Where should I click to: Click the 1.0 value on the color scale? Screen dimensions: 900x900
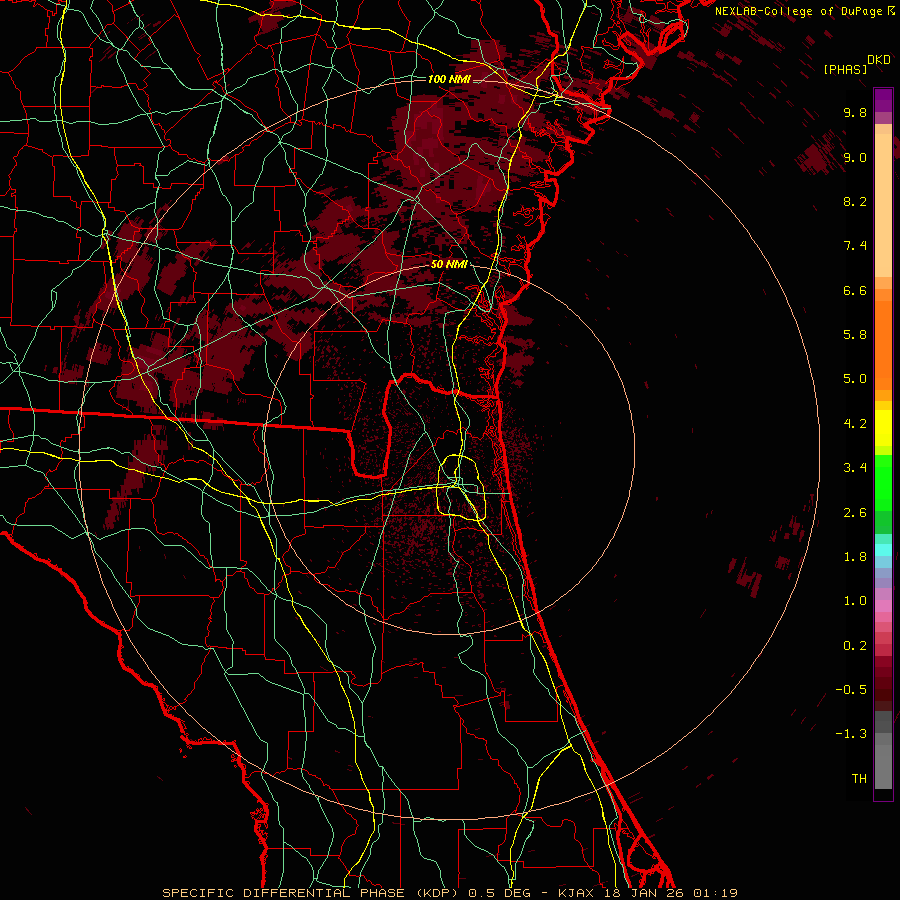click(x=855, y=601)
